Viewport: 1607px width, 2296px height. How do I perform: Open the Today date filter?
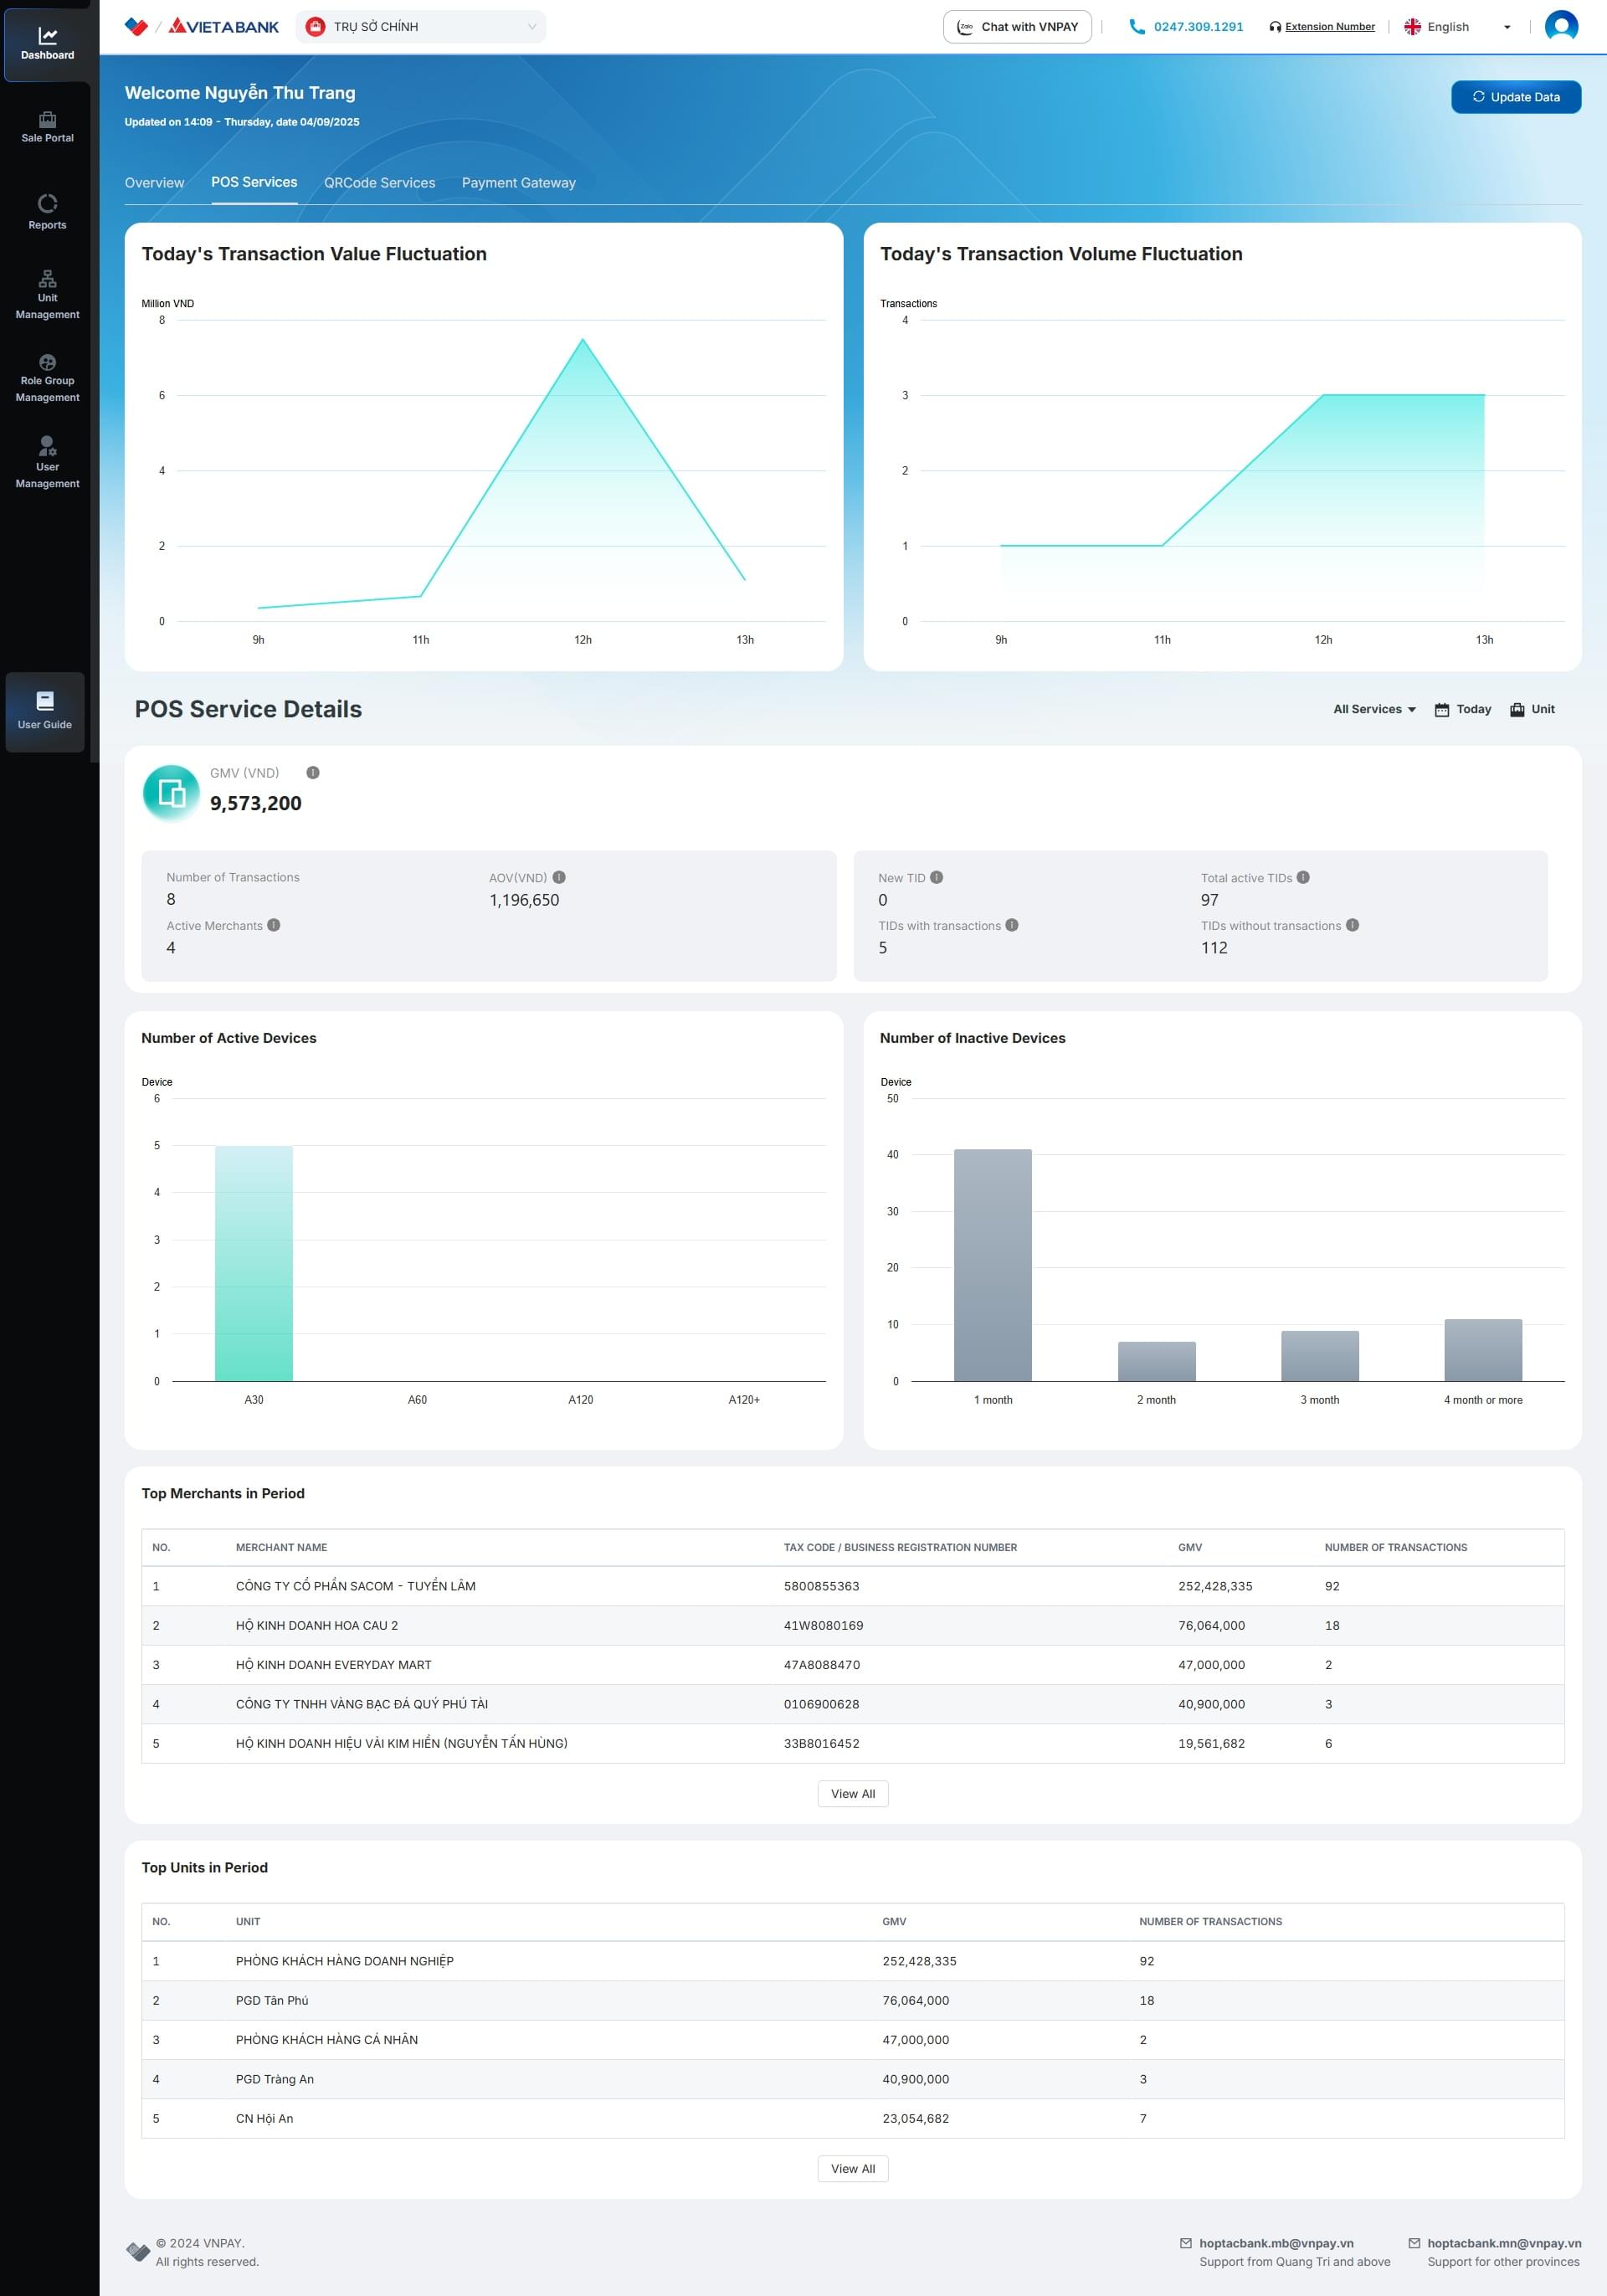click(x=1462, y=709)
